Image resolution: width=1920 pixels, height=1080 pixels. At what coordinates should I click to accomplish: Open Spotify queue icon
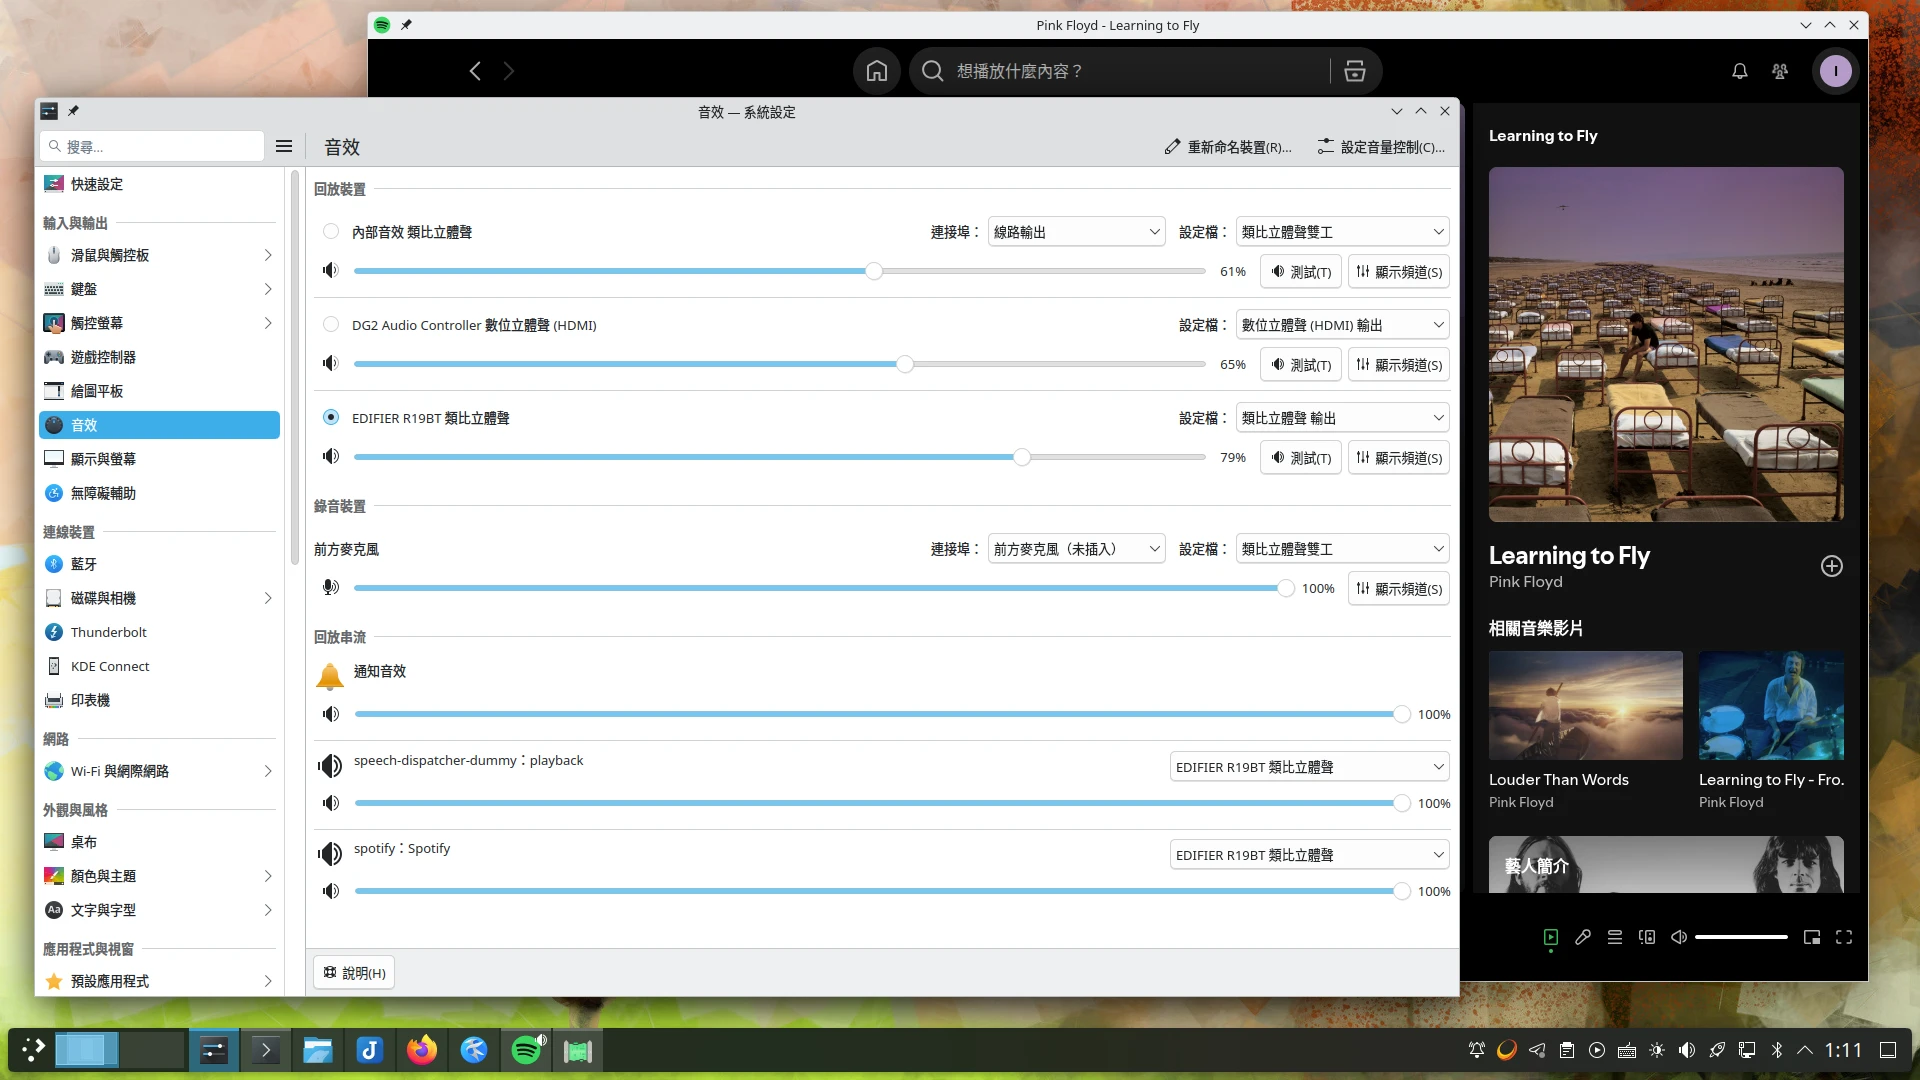(x=1614, y=937)
